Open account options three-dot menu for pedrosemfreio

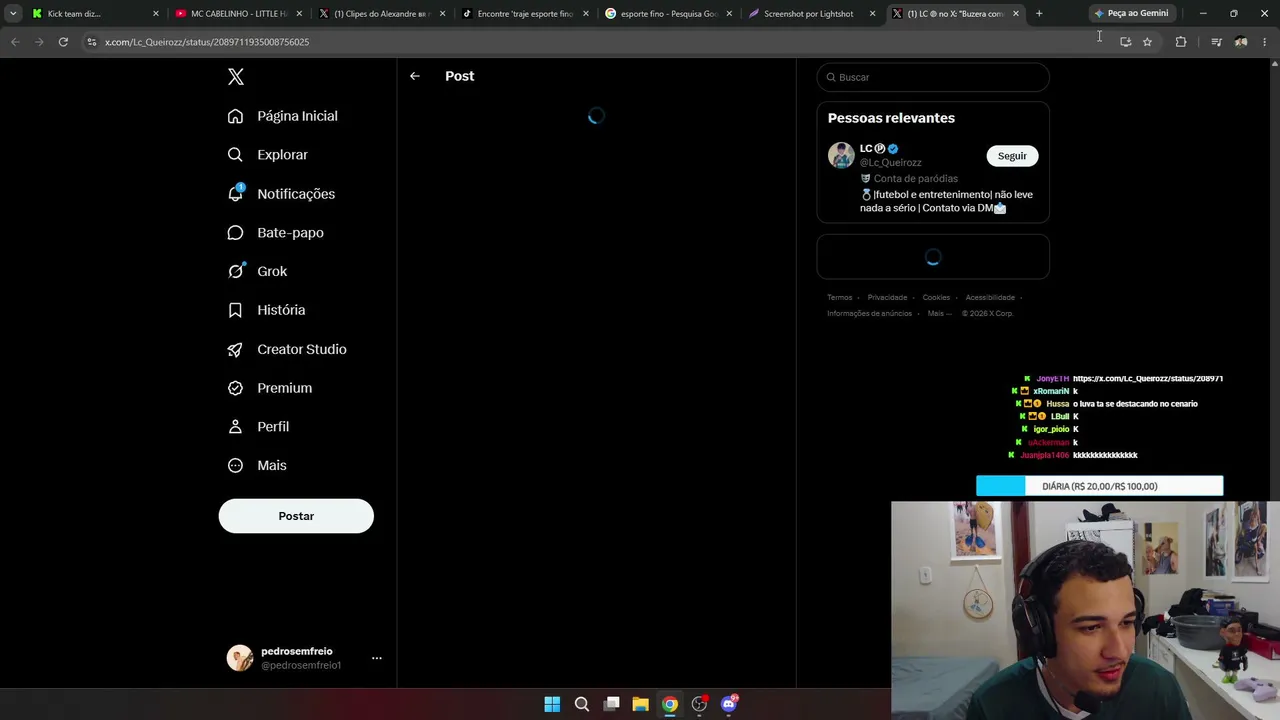(x=377, y=658)
